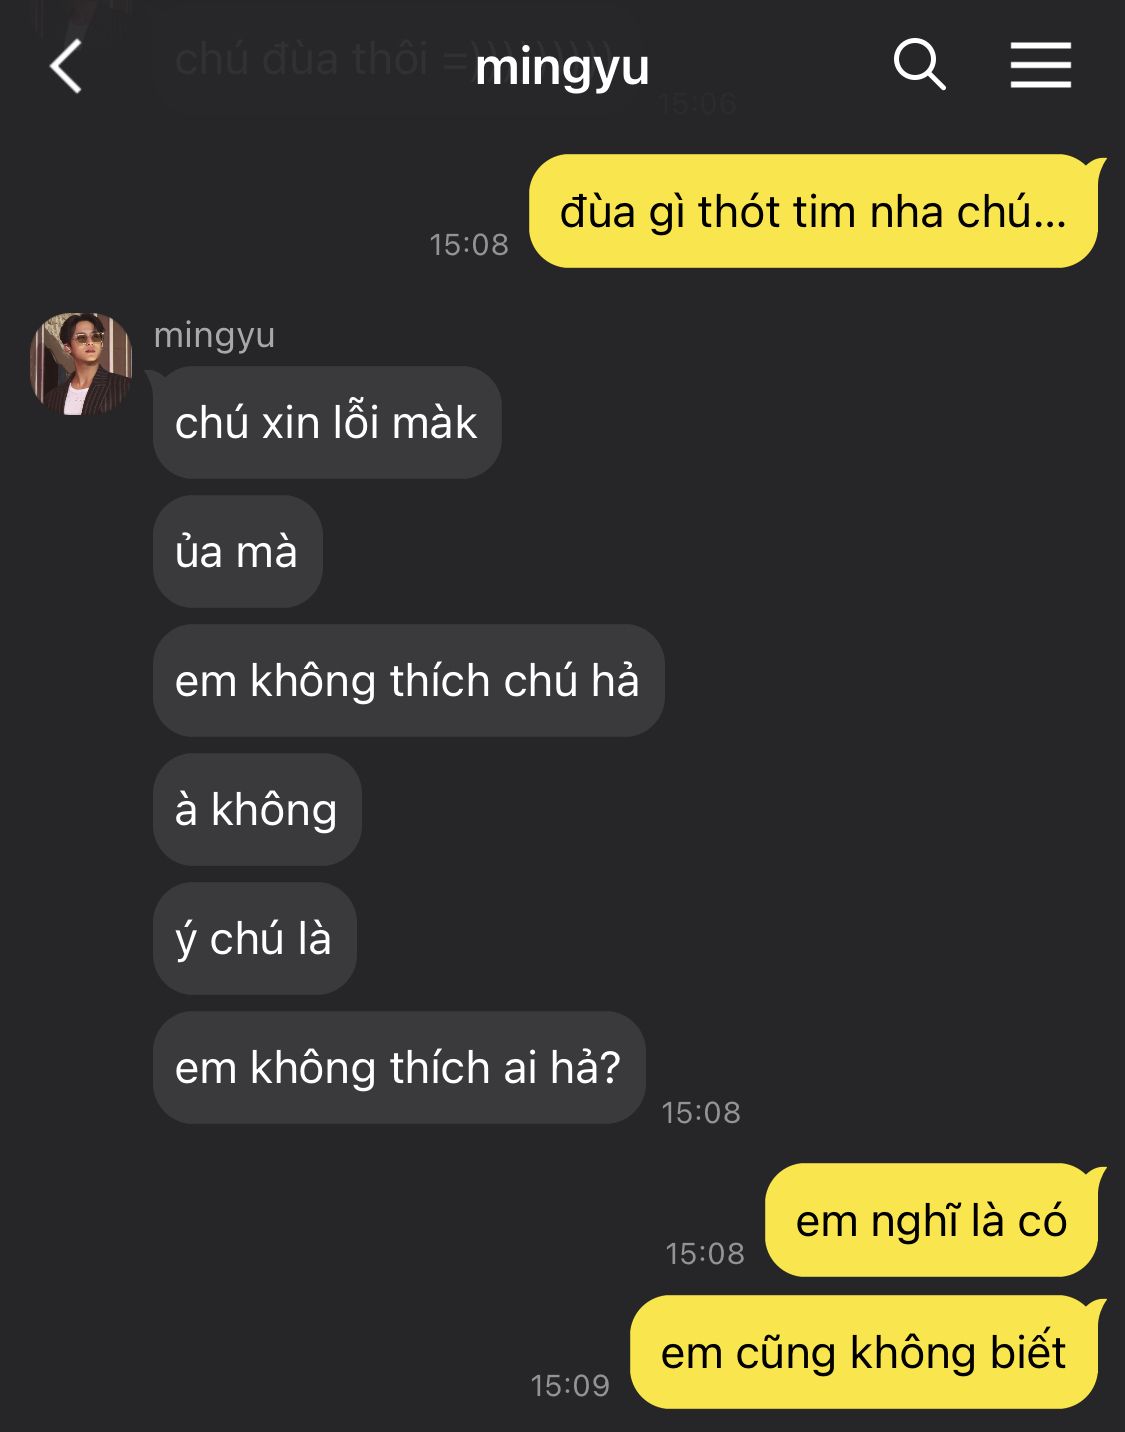The height and width of the screenshot is (1432, 1125).
Task: Tap 15:08 timestamp after 'em không thích ai hả?'
Action: (701, 1112)
